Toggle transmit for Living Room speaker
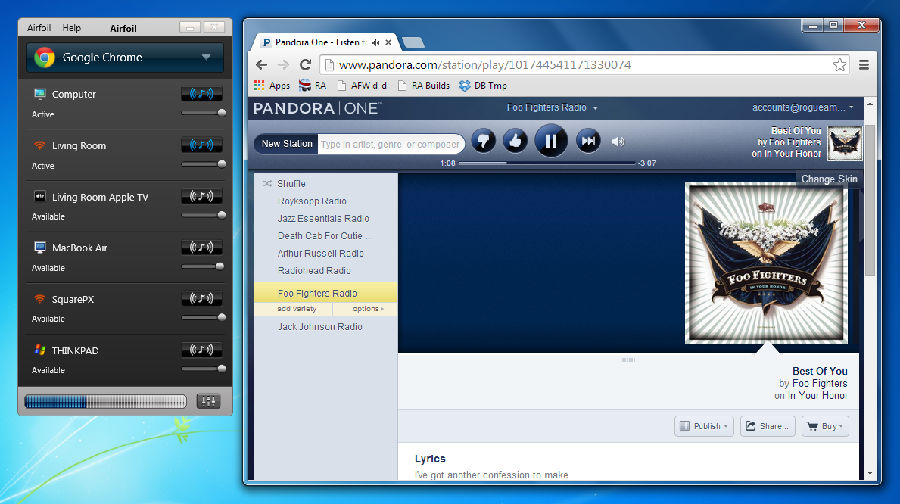This screenshot has width=900, height=504. (201, 145)
